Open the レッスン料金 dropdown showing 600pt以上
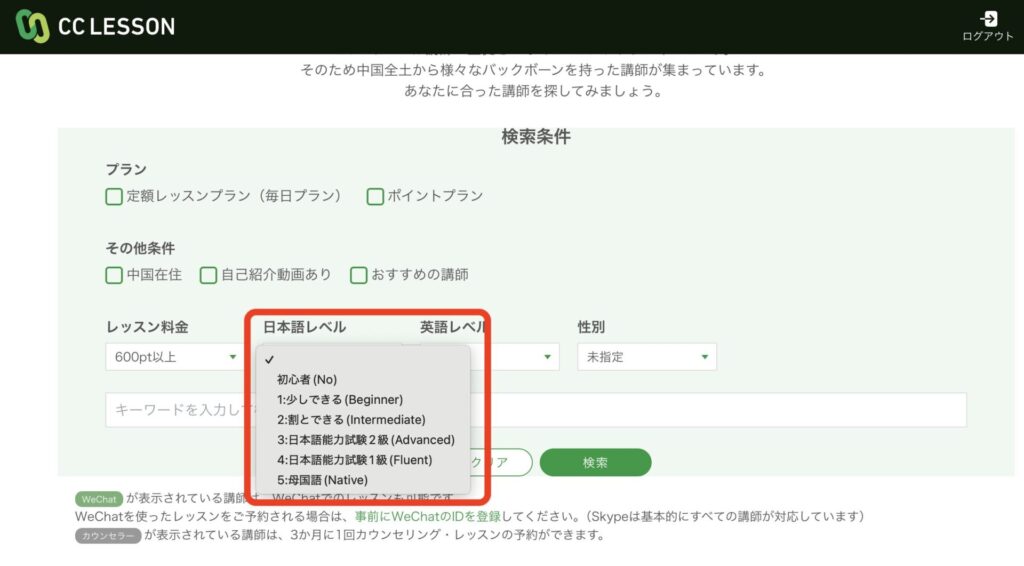 172,357
